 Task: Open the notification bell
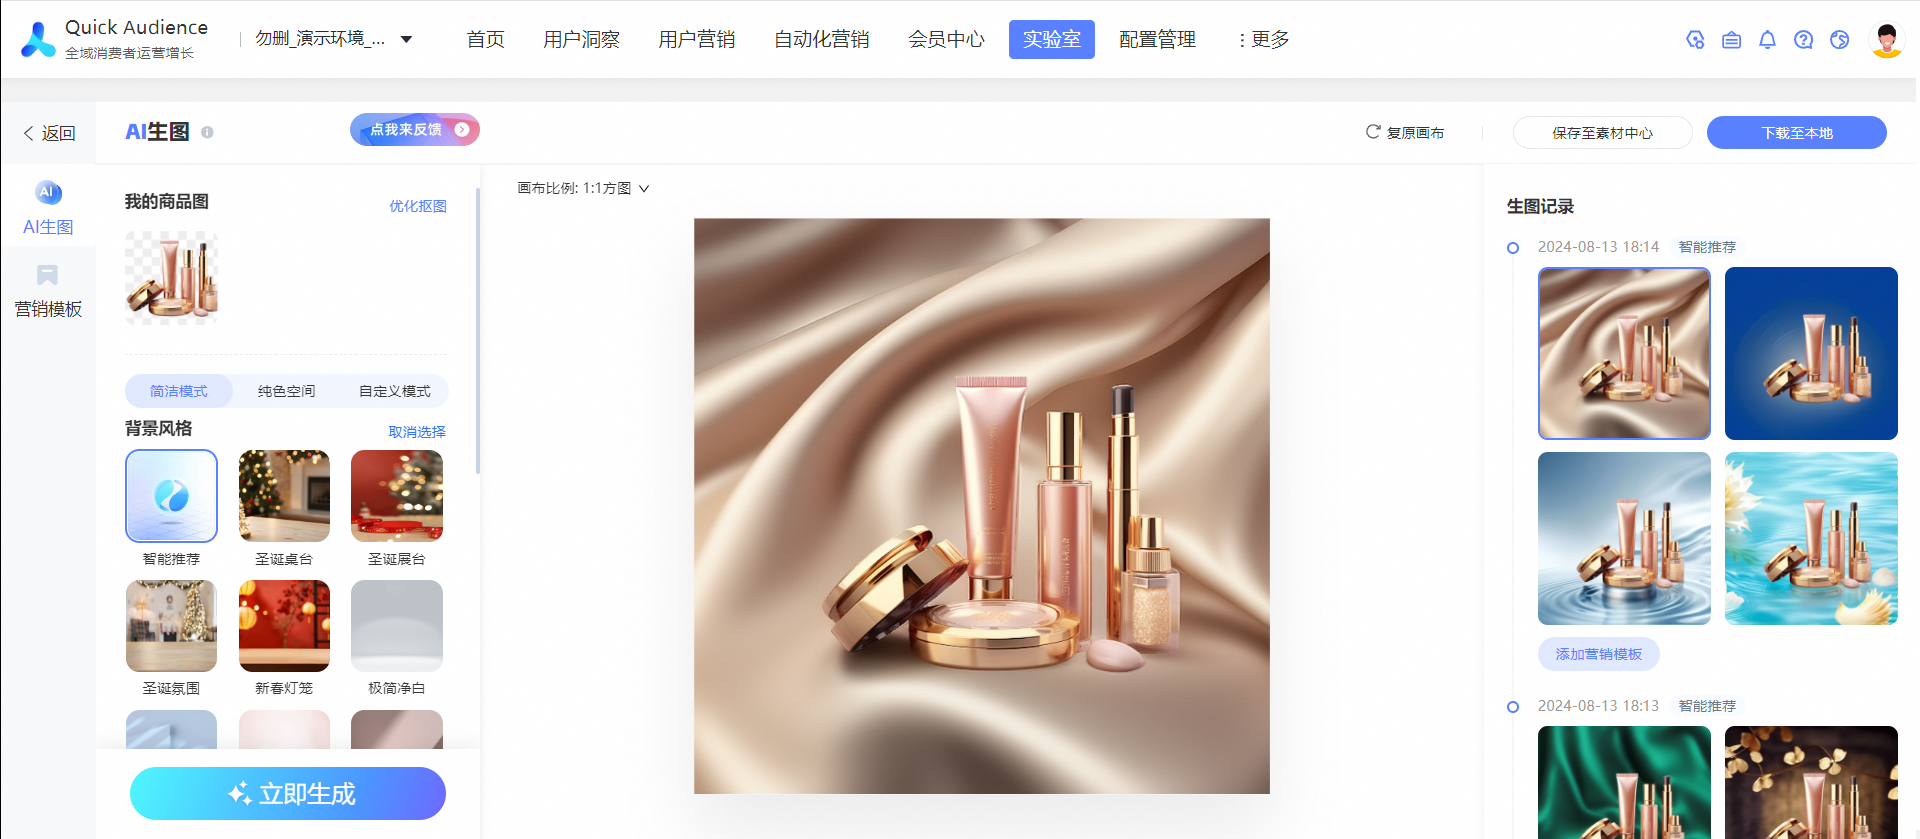pyautogui.click(x=1767, y=40)
